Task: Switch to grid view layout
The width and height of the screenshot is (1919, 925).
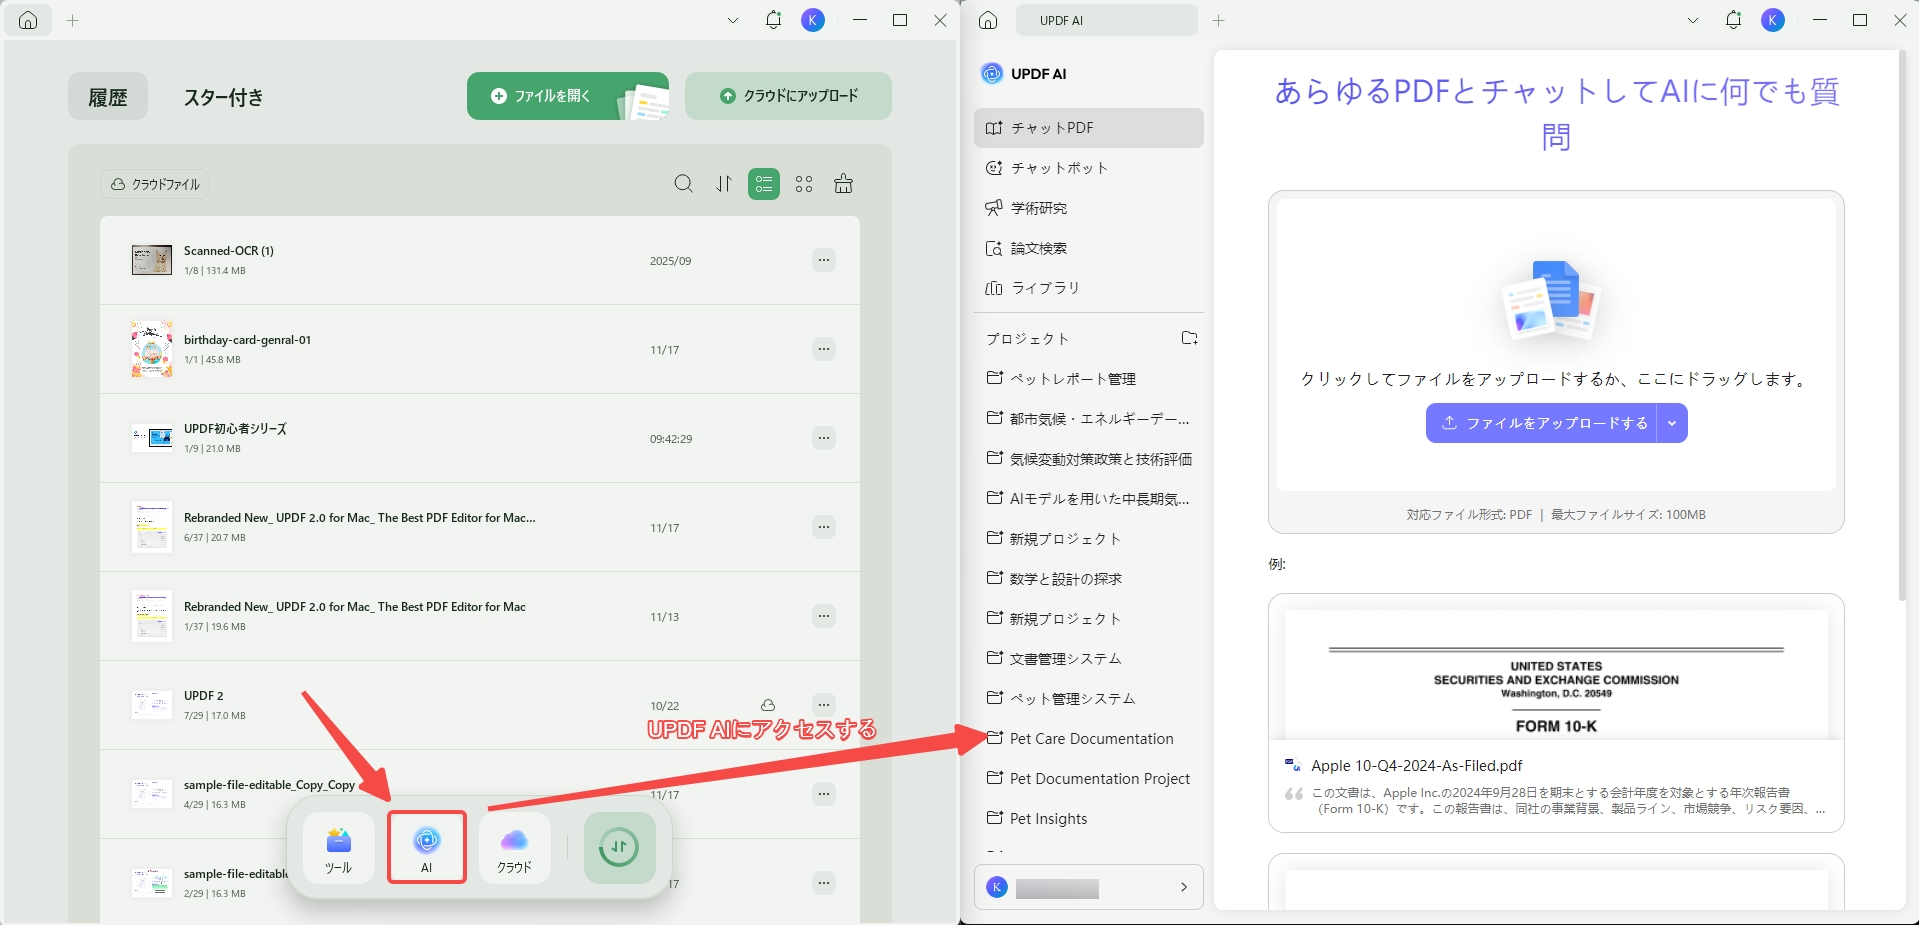Action: 803,184
